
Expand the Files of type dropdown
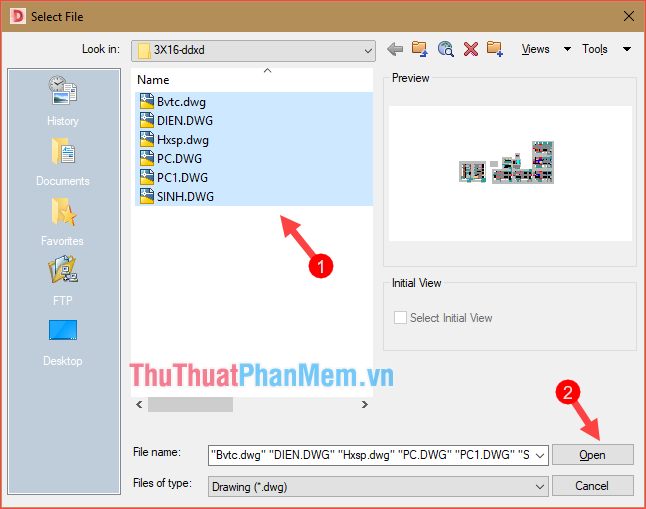540,487
